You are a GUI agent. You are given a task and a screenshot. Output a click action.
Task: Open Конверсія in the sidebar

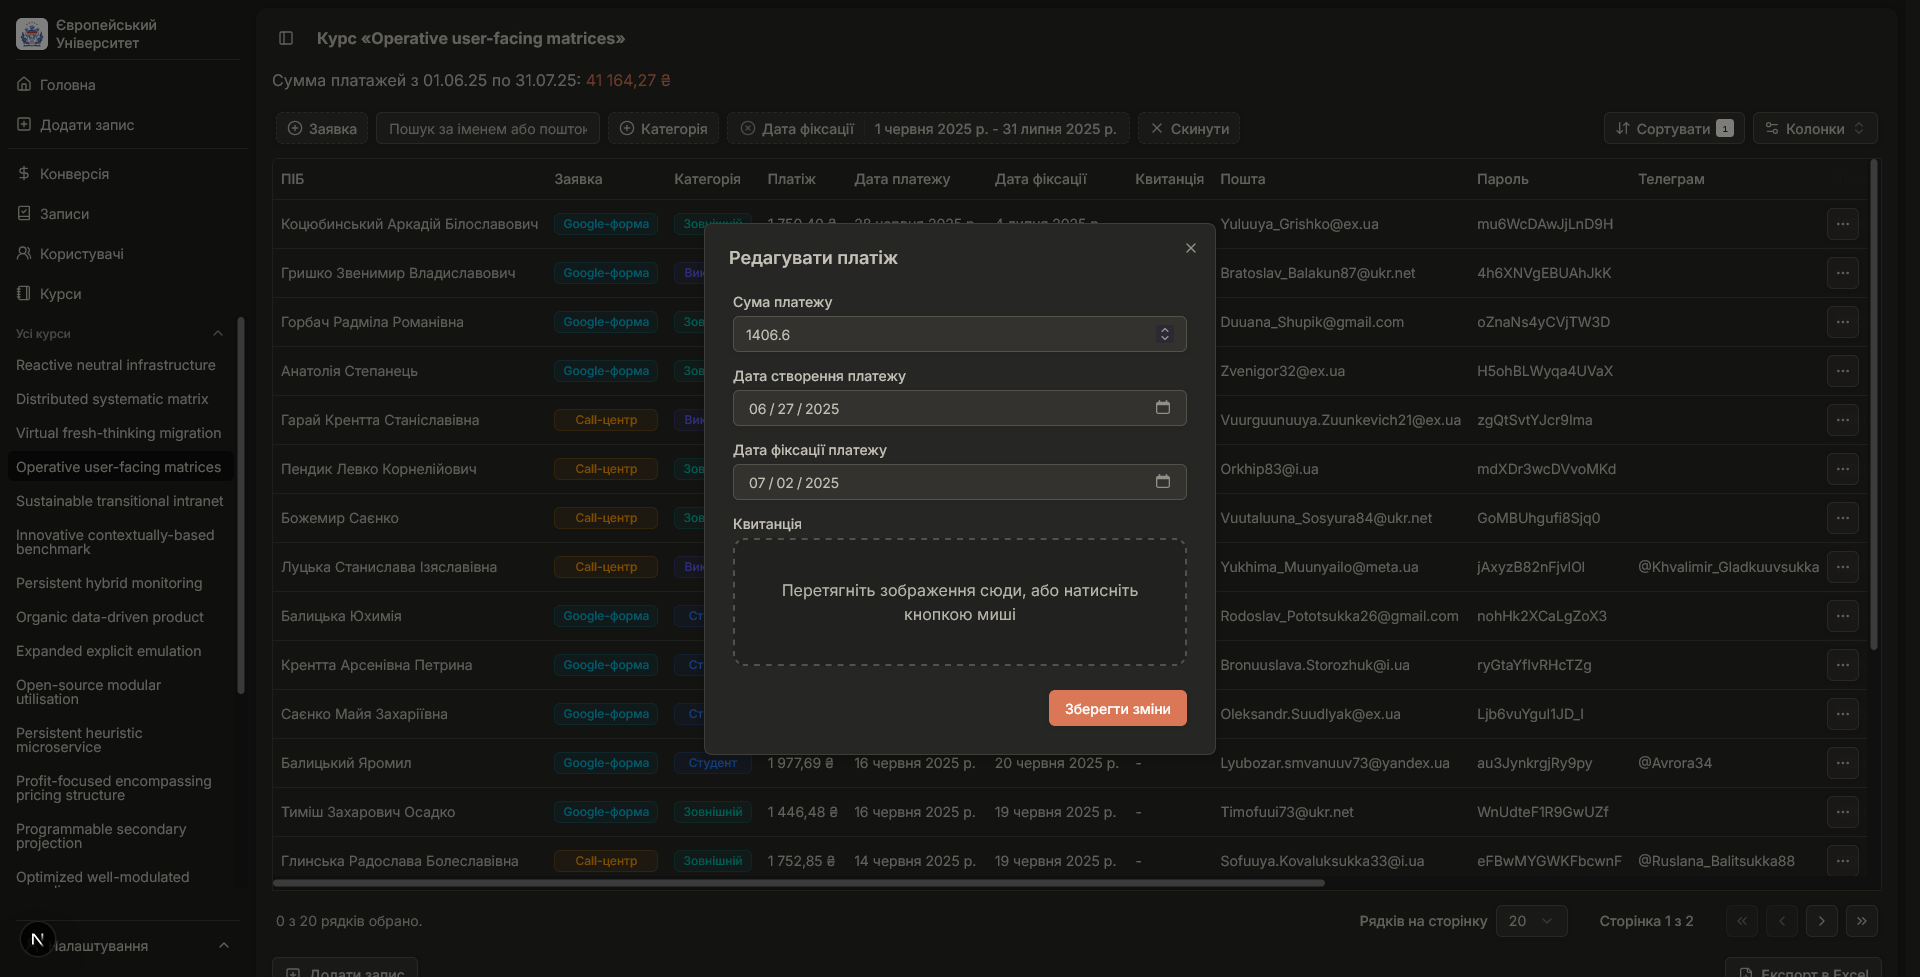pyautogui.click(x=74, y=174)
